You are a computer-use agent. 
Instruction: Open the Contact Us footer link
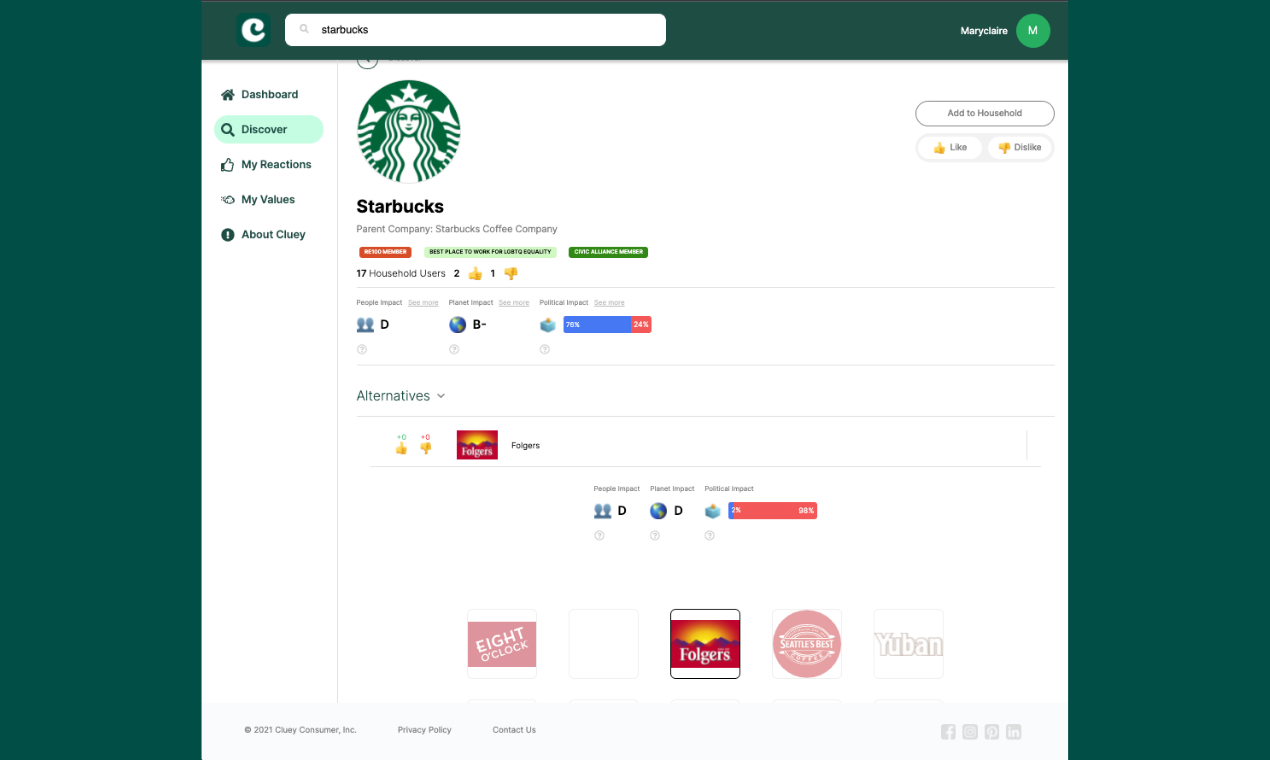pyautogui.click(x=514, y=730)
